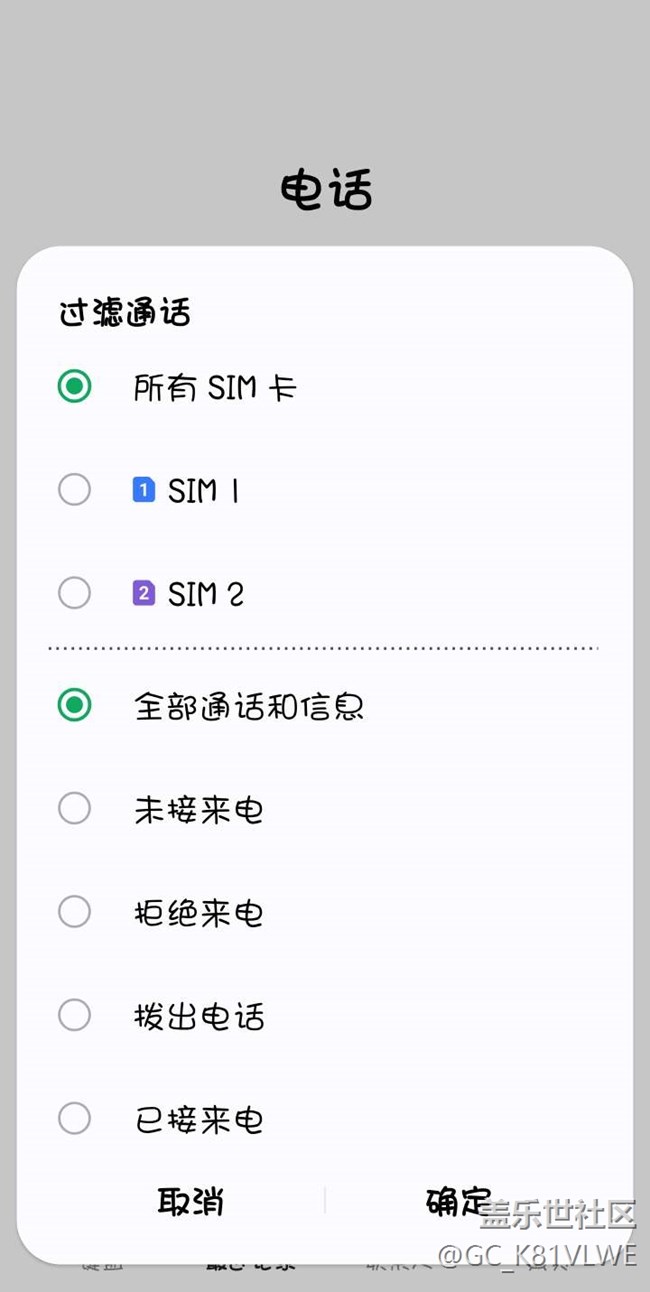Tap the blue SIM 1 badge icon

coord(144,490)
